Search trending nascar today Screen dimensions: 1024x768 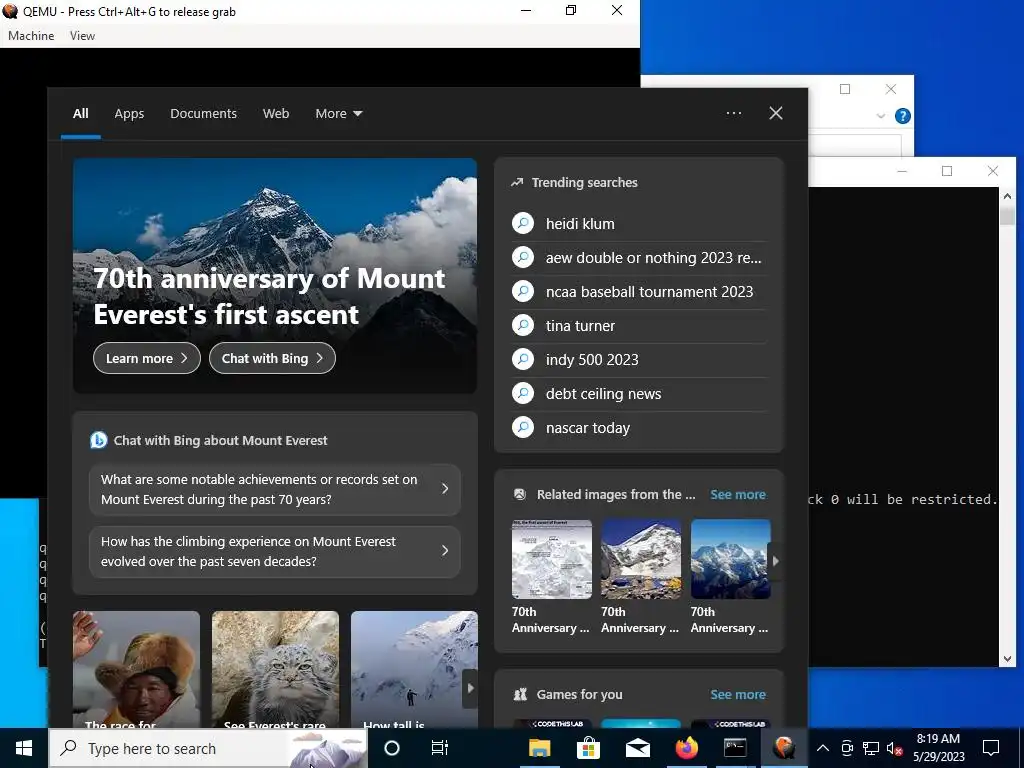(x=588, y=428)
